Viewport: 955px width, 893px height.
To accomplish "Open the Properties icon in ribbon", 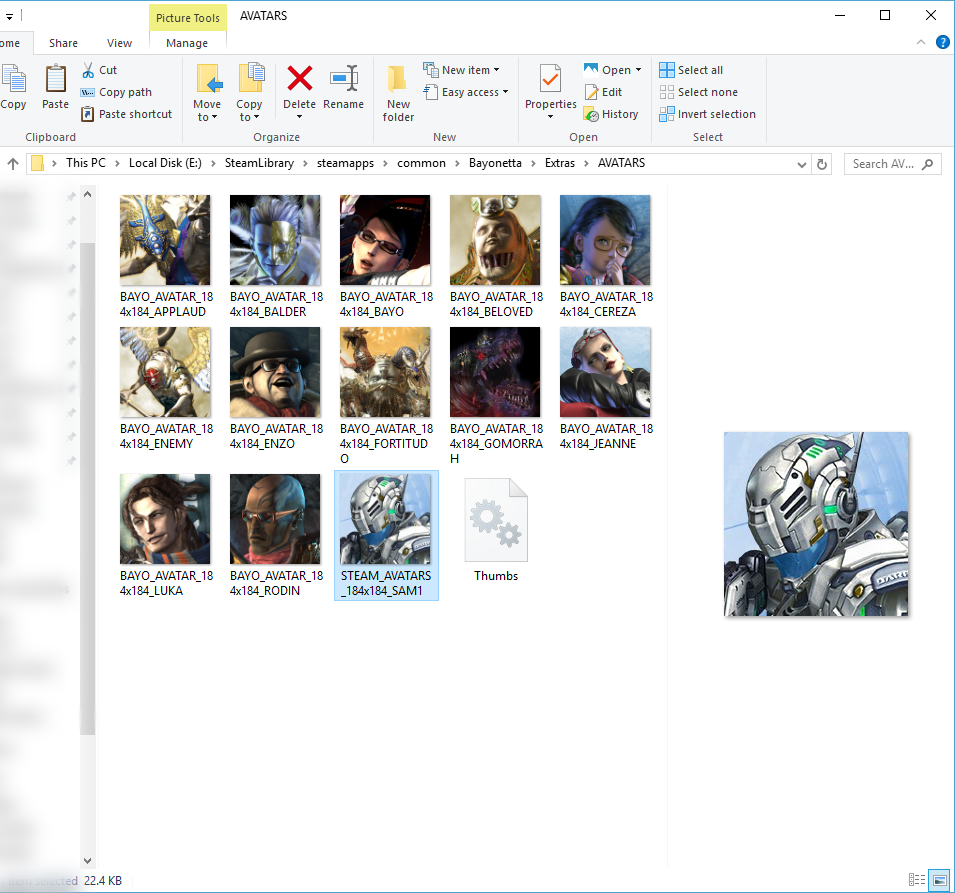I will point(550,80).
